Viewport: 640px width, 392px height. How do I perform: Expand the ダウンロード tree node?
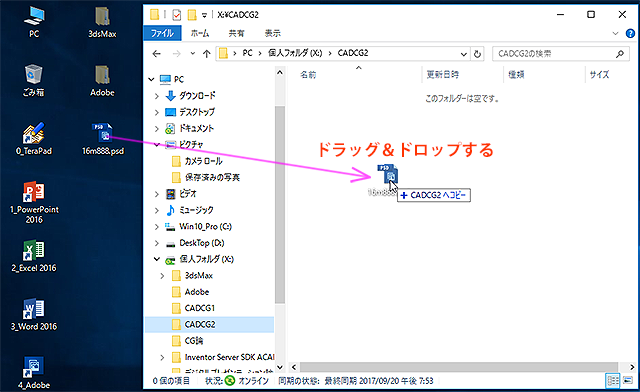coord(157,96)
